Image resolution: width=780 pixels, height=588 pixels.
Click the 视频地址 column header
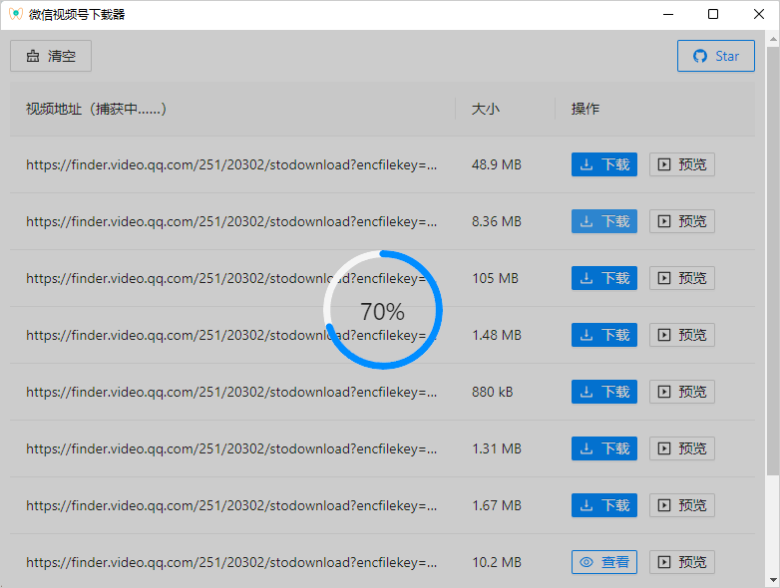[x=96, y=108]
